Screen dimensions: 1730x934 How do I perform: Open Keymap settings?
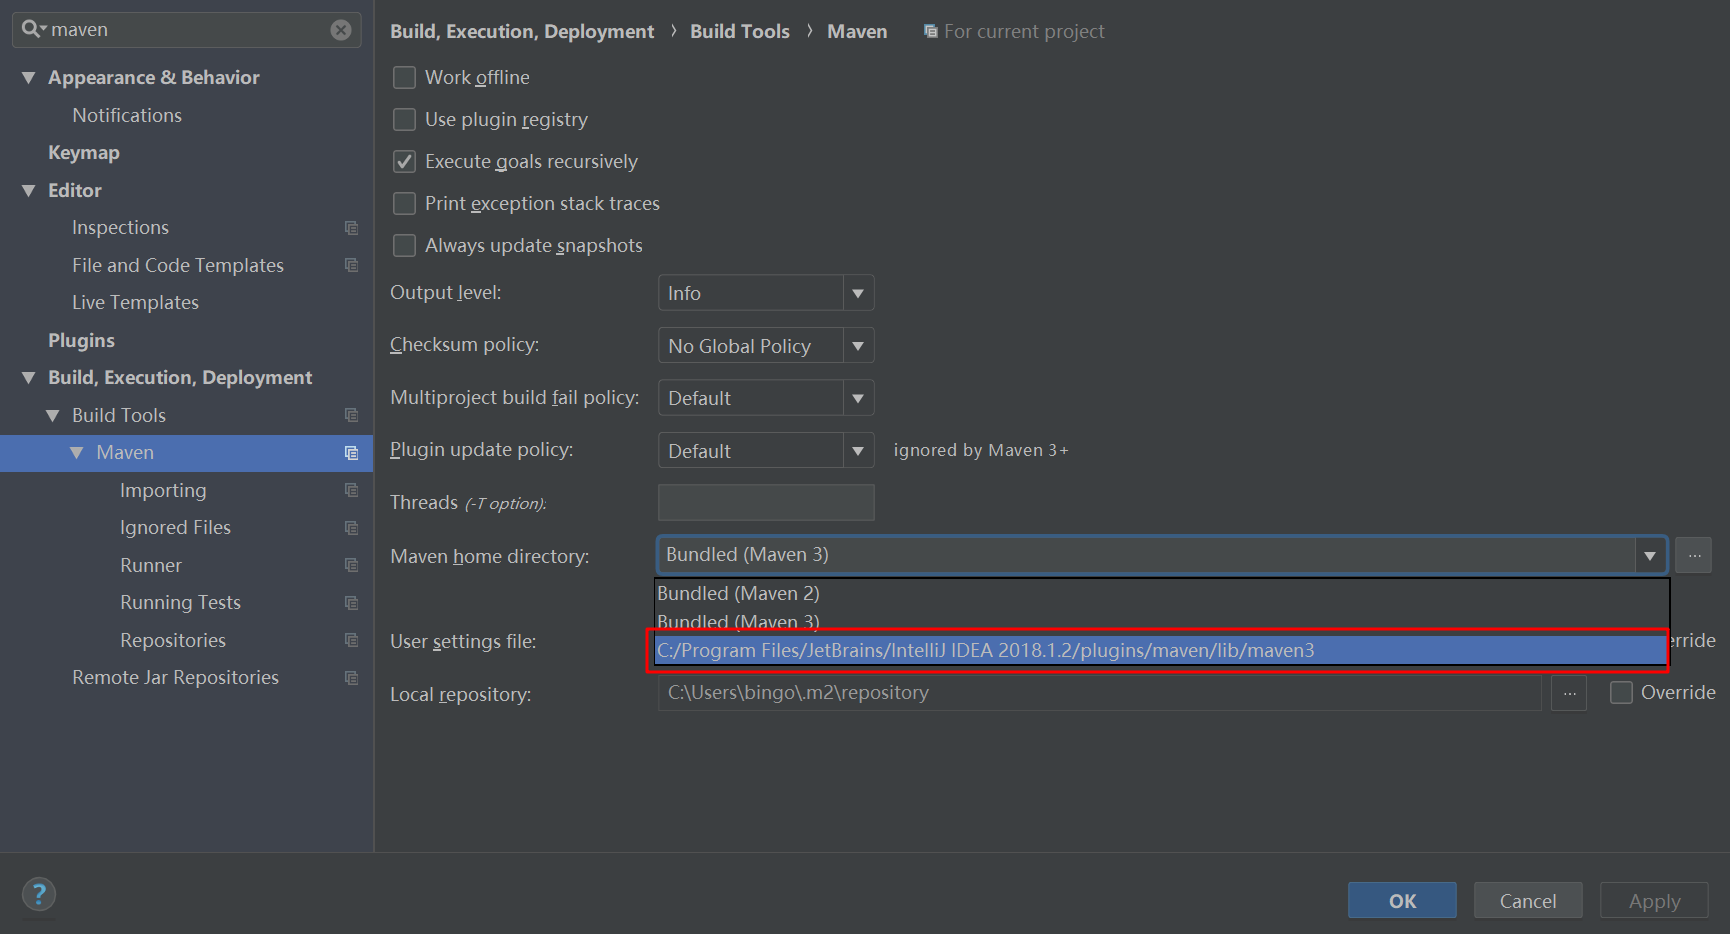click(84, 153)
